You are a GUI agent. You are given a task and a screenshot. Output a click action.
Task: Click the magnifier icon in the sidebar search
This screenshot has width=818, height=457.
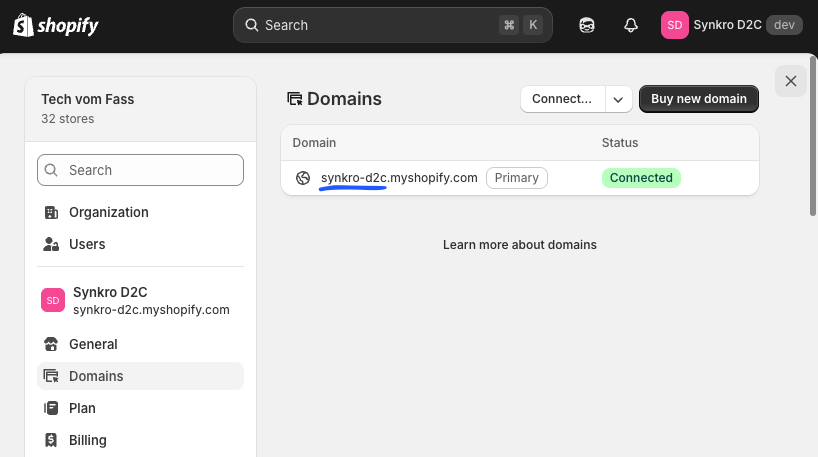(51, 170)
